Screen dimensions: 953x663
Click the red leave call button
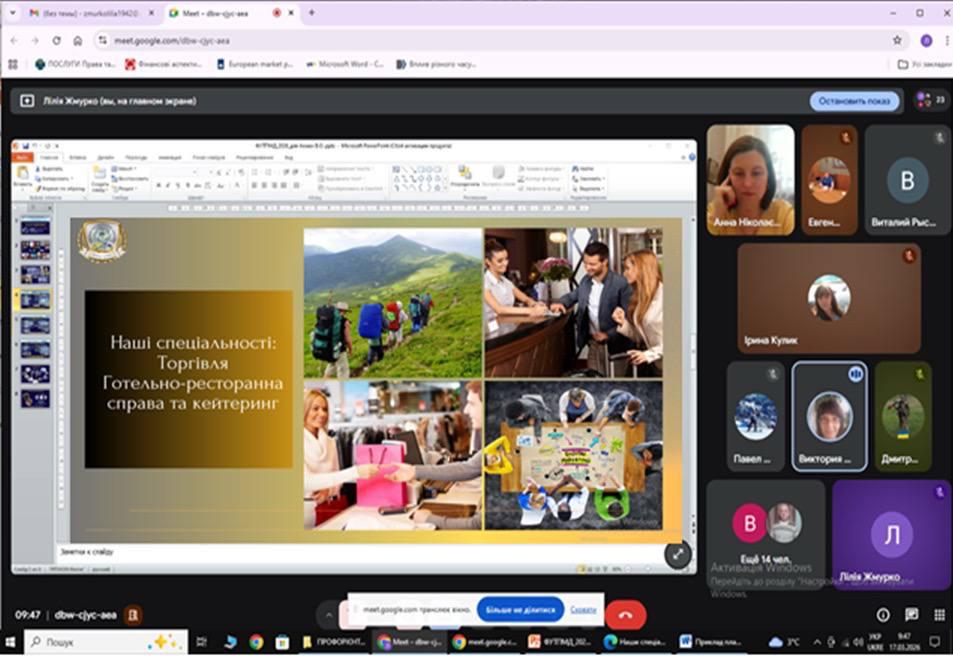point(625,615)
